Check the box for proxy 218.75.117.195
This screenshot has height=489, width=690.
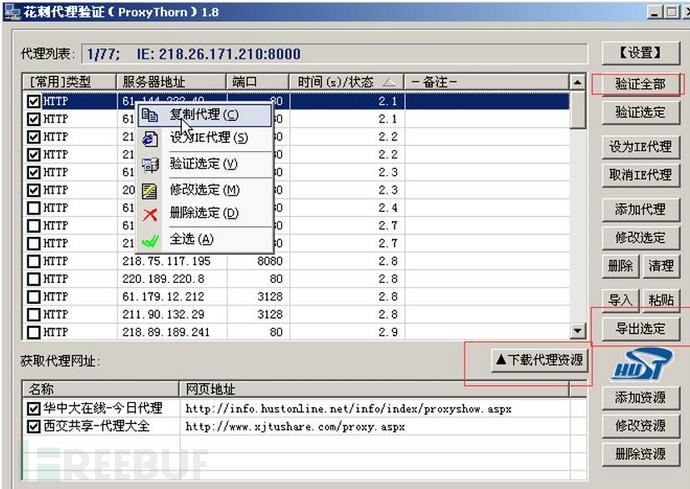pos(33,261)
